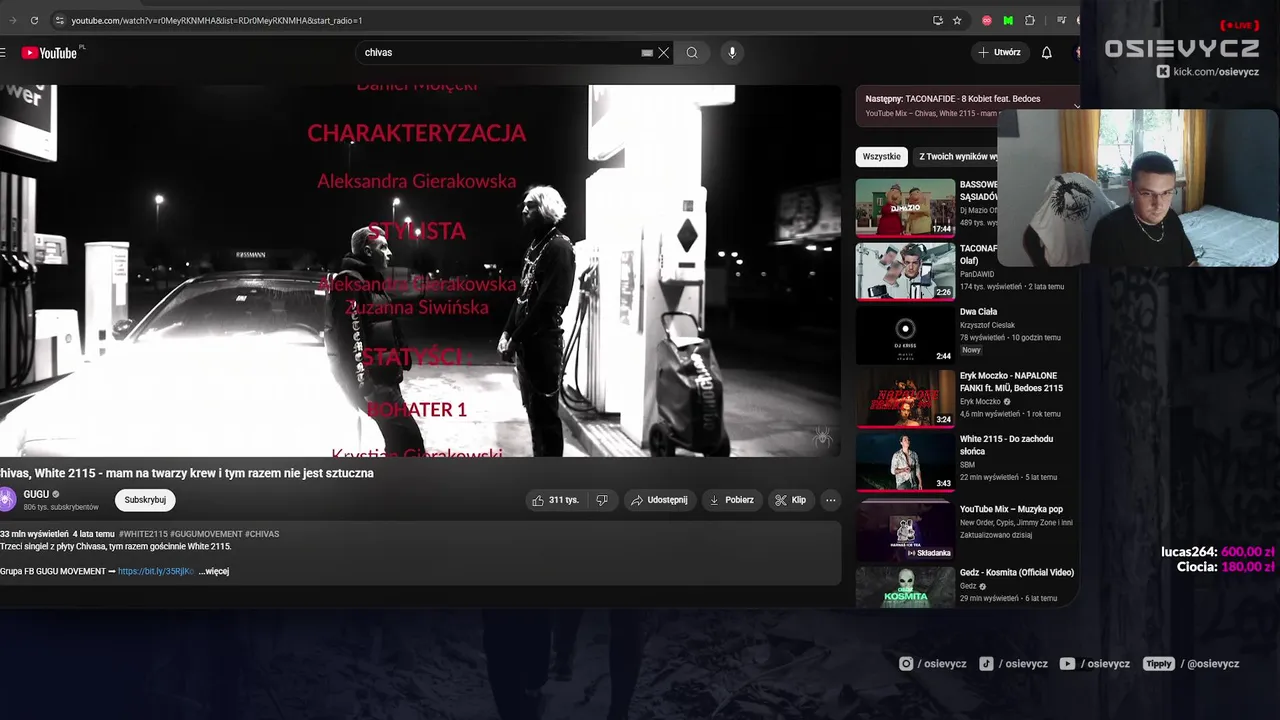Reload the page in the browser
This screenshot has width=1280, height=720.
pyautogui.click(x=34, y=20)
